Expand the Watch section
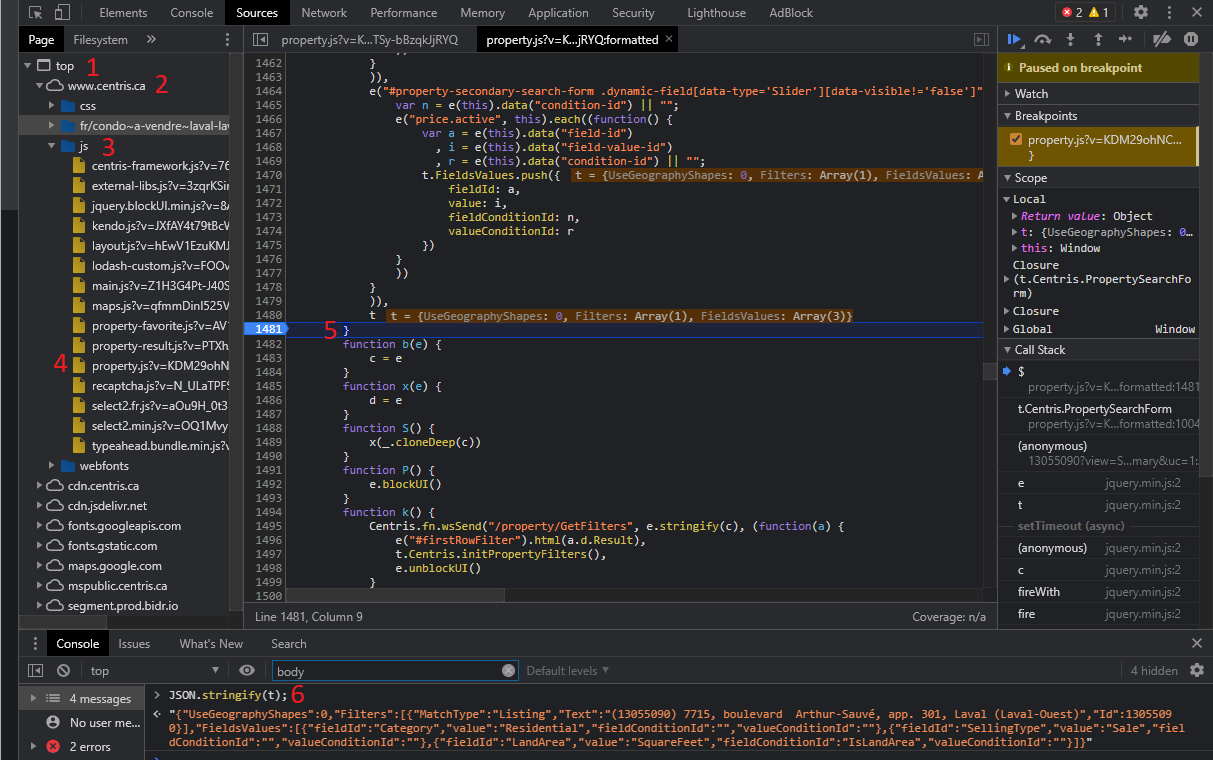Viewport: 1213px width, 760px height. [1030, 93]
